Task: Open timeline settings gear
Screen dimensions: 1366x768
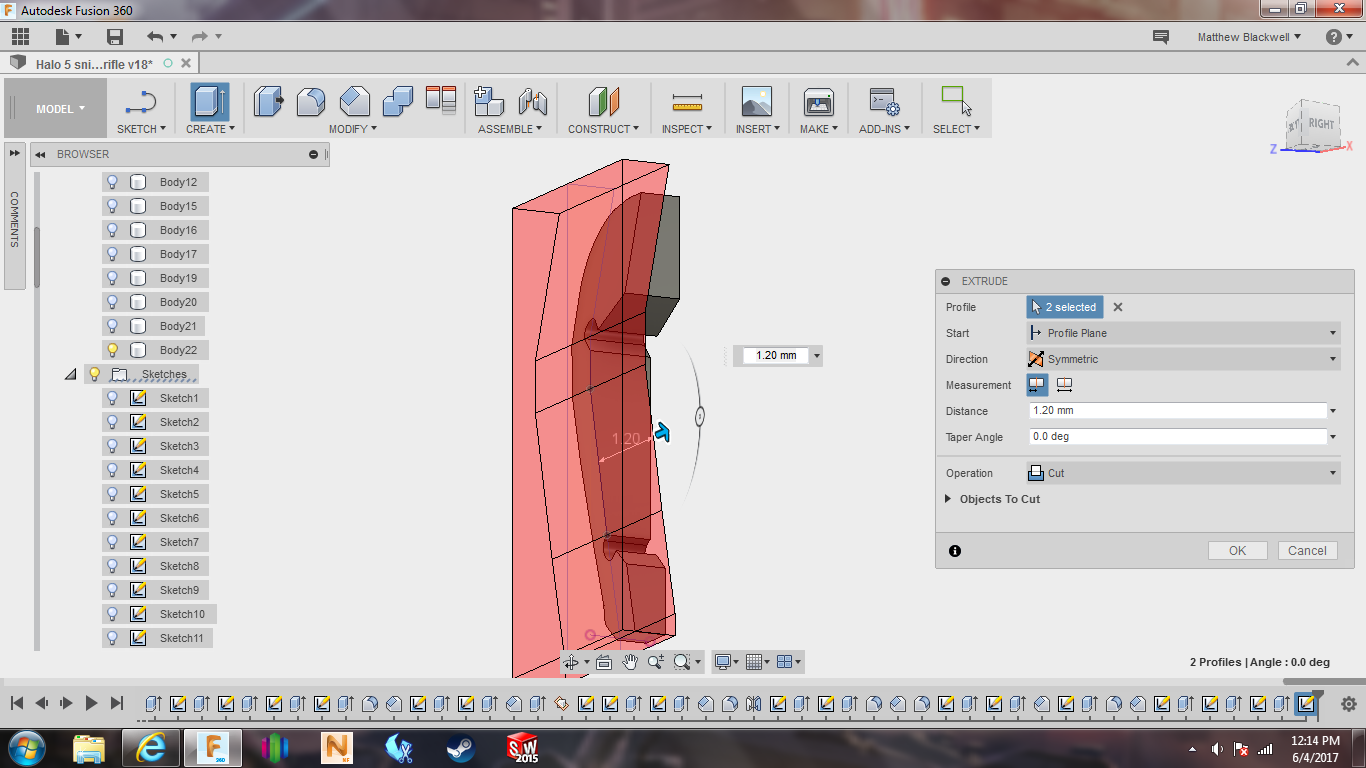Action: click(1348, 704)
